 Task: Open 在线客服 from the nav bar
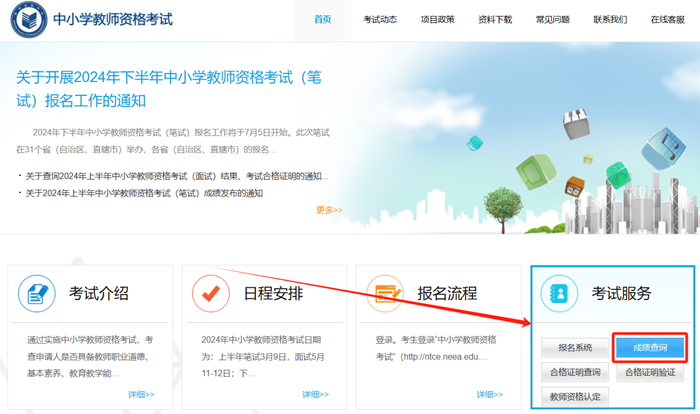coord(667,20)
